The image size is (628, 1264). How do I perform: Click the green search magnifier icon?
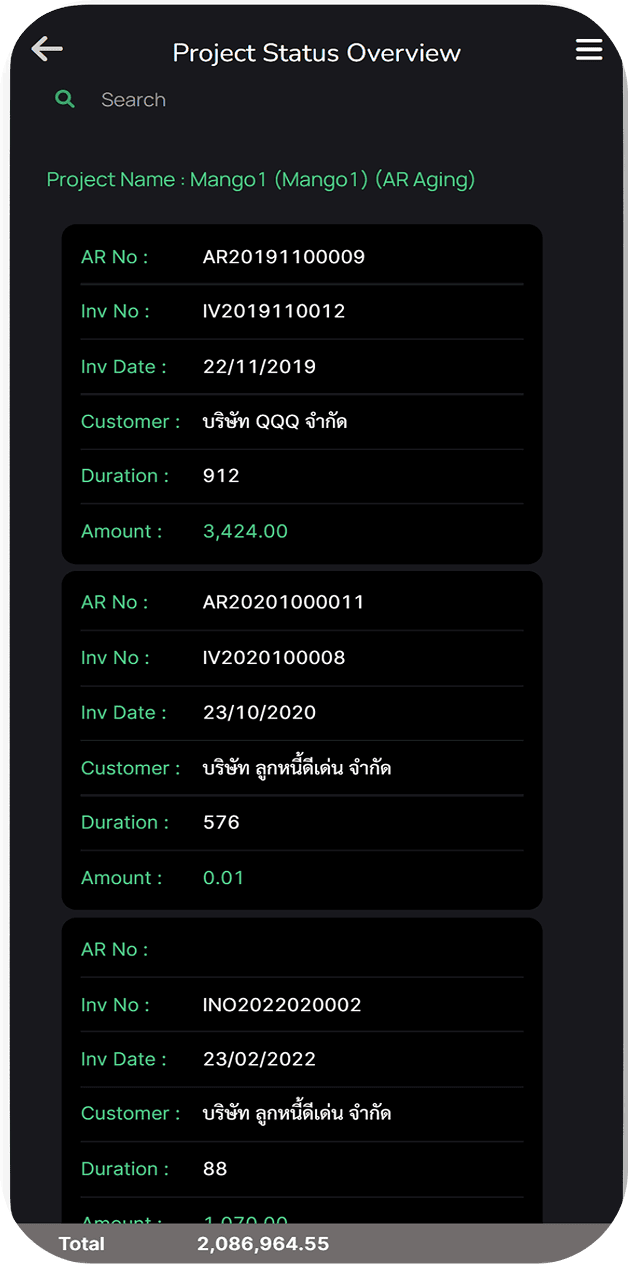click(65, 99)
